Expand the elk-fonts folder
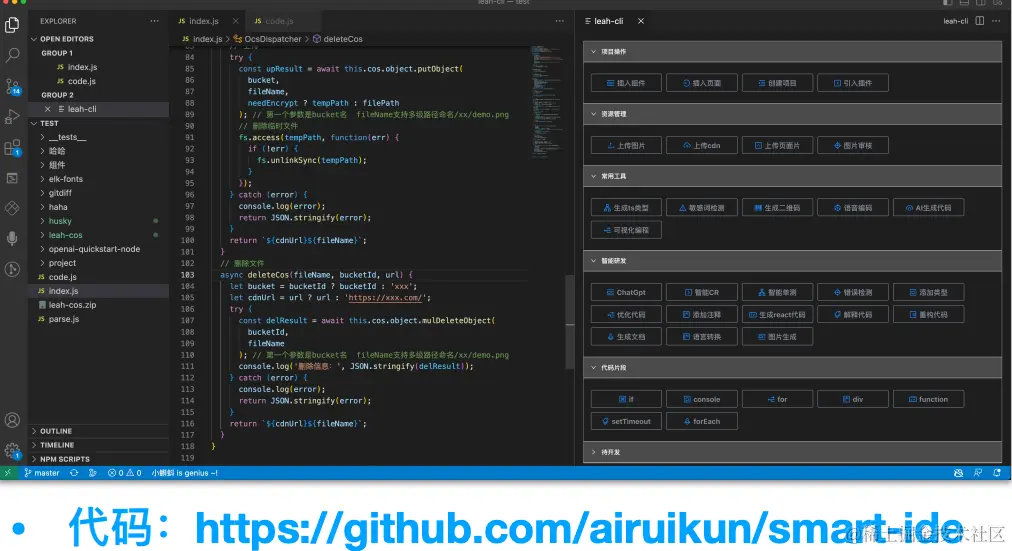 pyautogui.click(x=99, y=179)
